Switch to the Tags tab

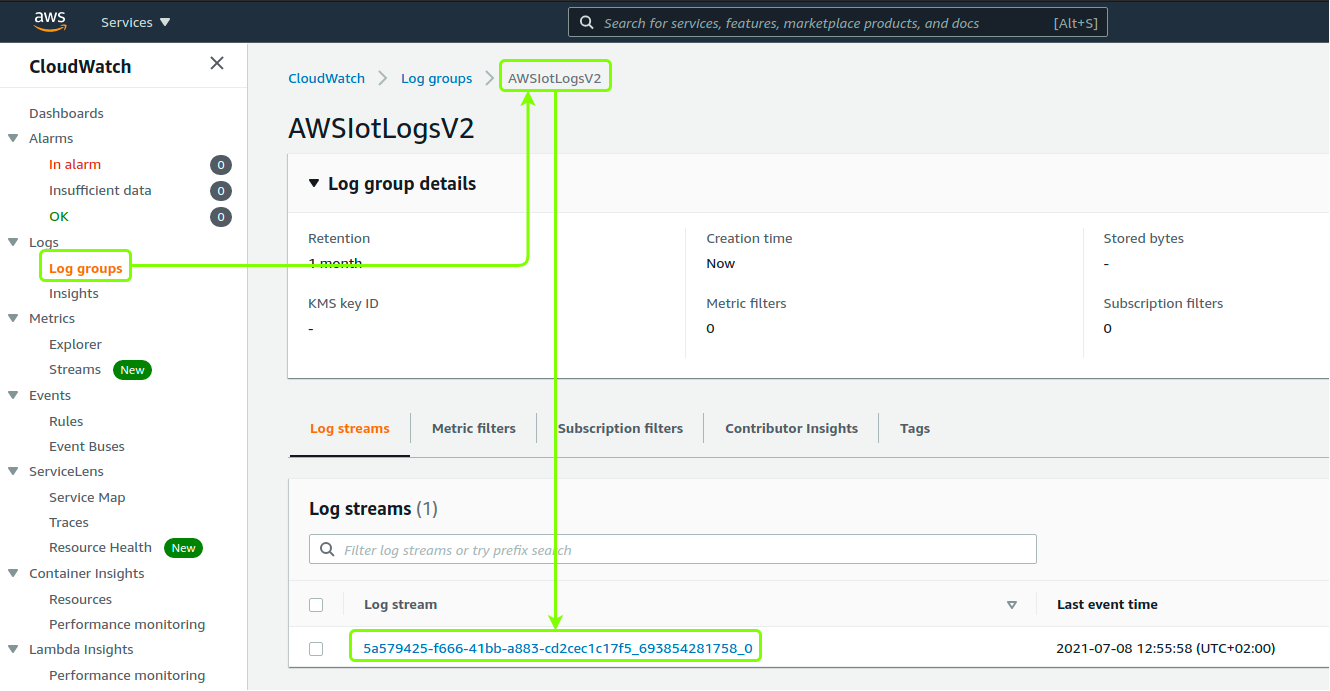[x=915, y=428]
